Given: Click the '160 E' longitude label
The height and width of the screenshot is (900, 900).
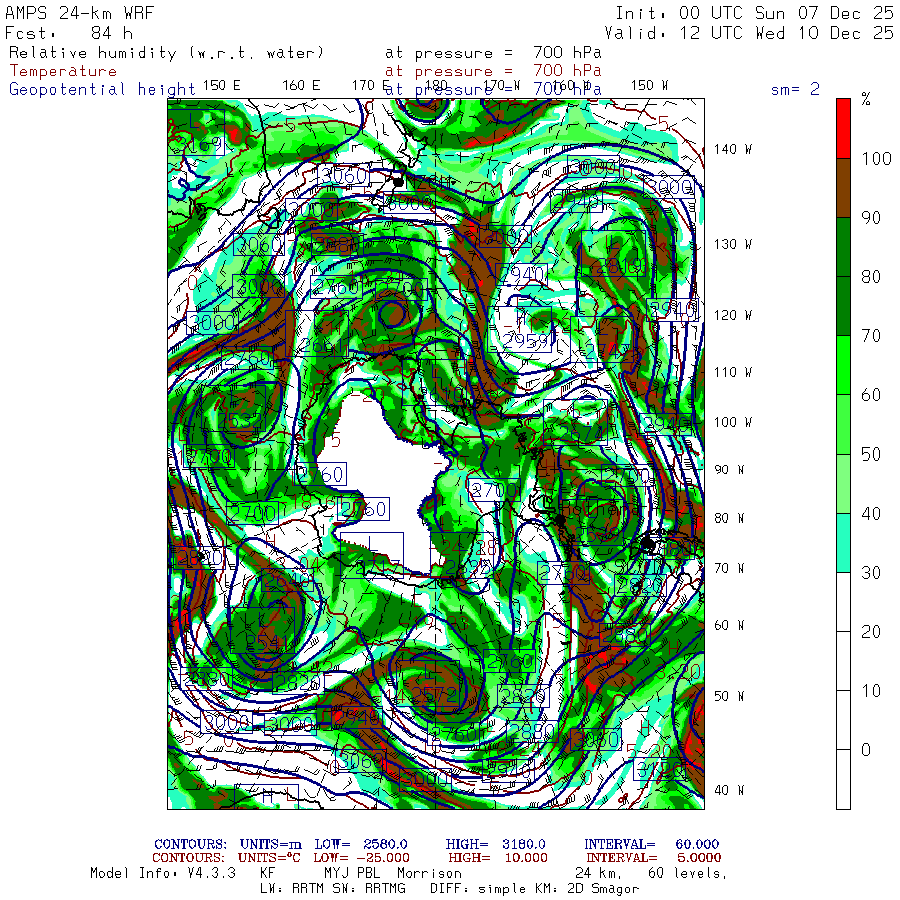Looking at the screenshot, I should [x=301, y=86].
